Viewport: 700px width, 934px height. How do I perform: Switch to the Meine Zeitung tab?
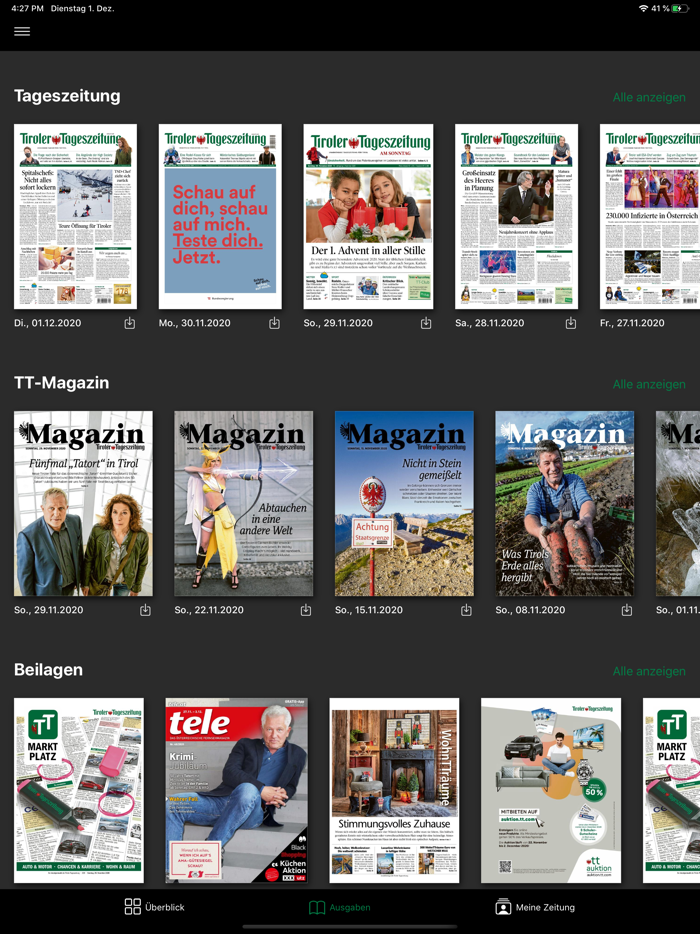click(x=535, y=907)
